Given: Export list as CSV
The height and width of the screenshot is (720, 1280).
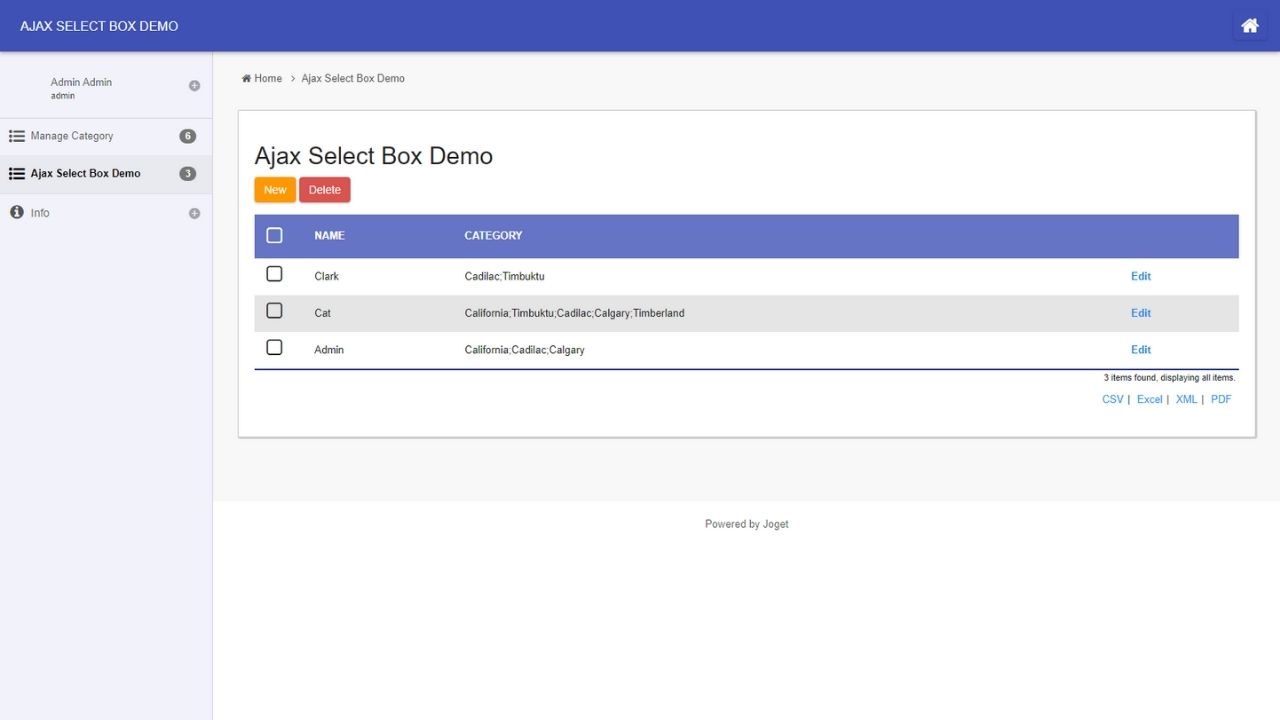Looking at the screenshot, I should point(1112,399).
